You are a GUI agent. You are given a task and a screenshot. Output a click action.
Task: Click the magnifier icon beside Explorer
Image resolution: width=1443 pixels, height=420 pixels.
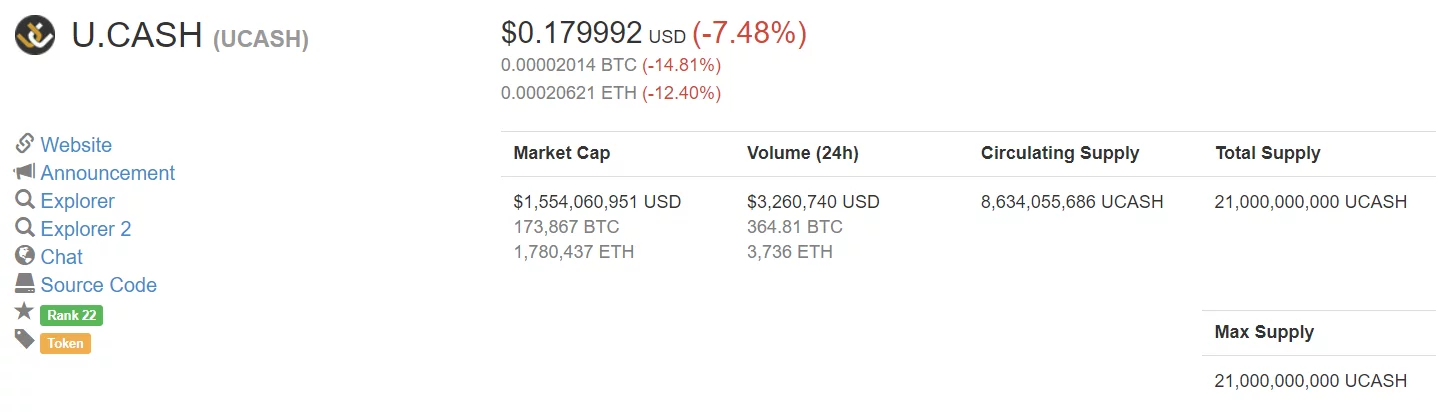25,200
